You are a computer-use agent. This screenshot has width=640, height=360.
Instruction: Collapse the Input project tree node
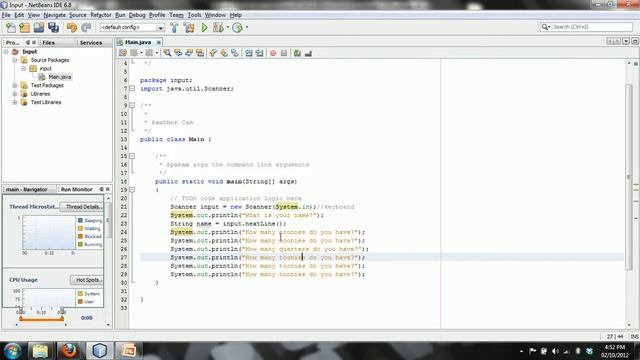click(x=6, y=52)
